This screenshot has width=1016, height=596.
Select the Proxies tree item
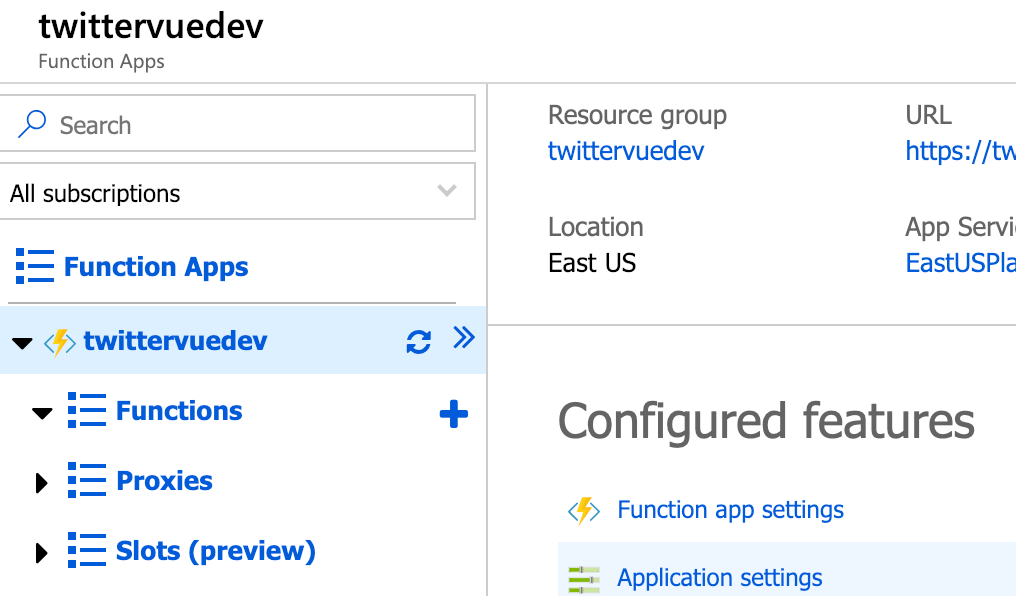coord(165,481)
